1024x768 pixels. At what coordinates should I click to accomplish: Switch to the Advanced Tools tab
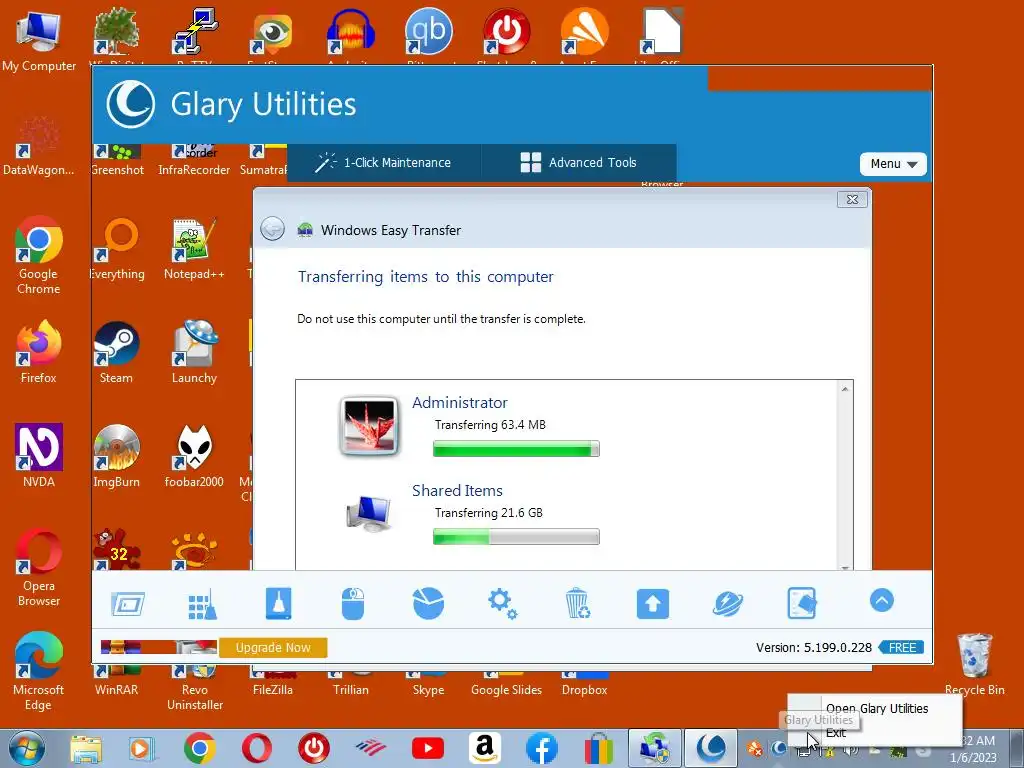(579, 163)
